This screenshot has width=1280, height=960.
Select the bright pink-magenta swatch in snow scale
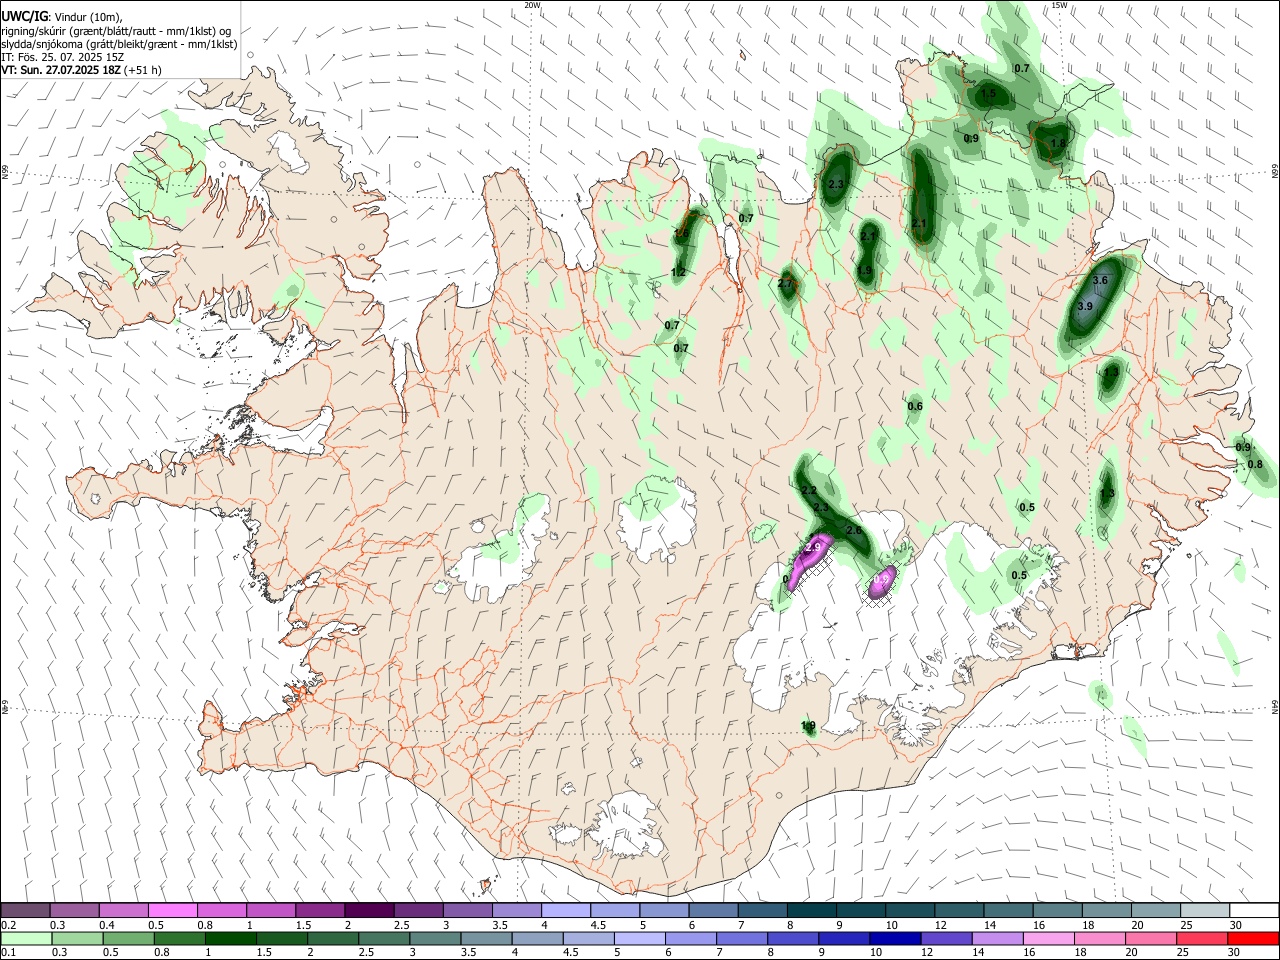(172, 910)
